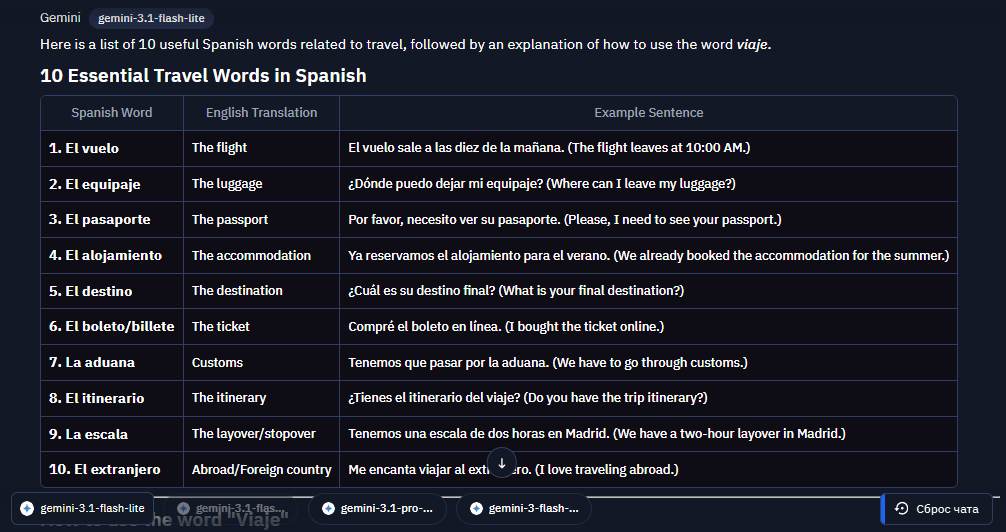Click the Gemini icon on gemini-3.1-flash-lite tab
The image size is (1006, 532).
pyautogui.click(x=27, y=508)
